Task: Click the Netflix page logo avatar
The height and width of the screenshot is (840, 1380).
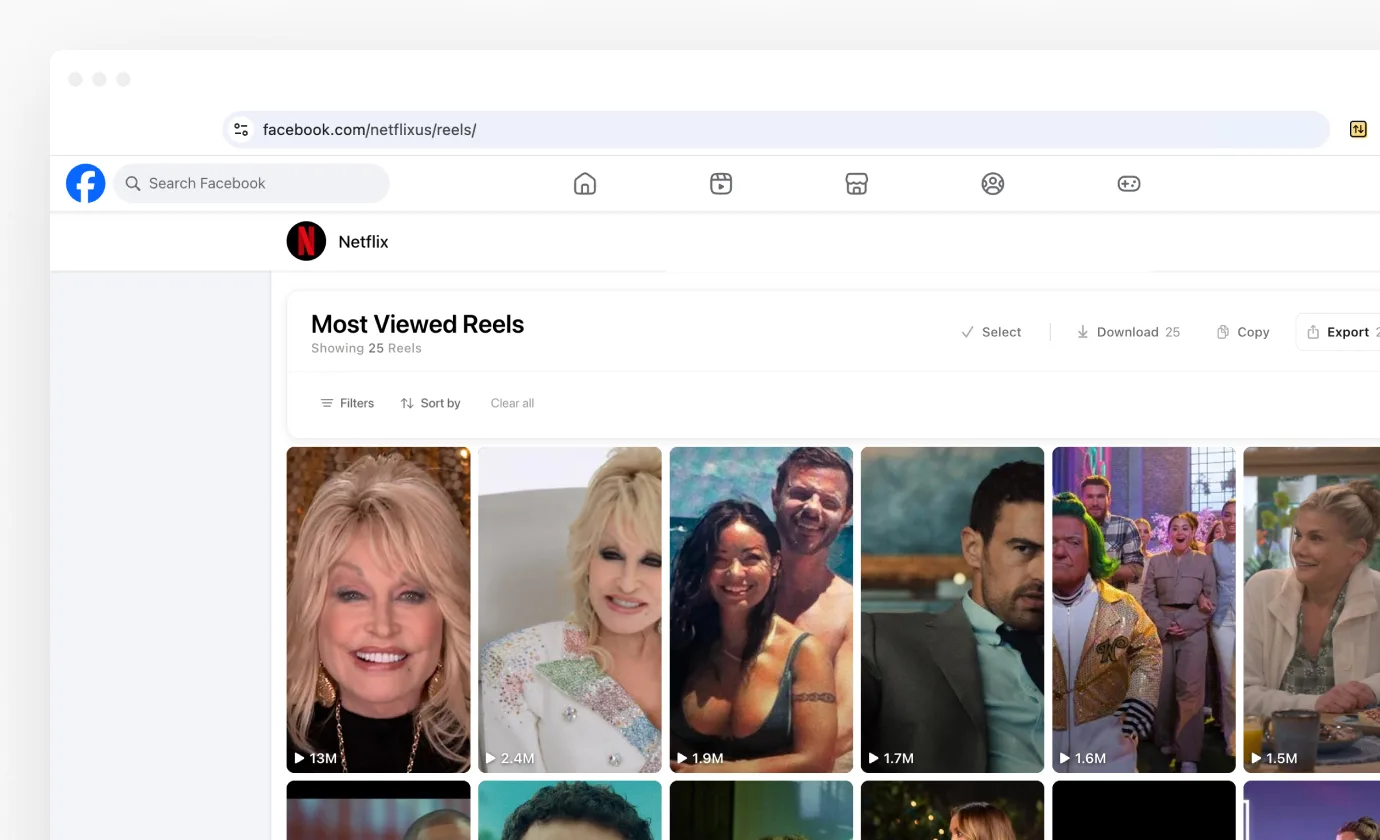Action: (x=306, y=241)
